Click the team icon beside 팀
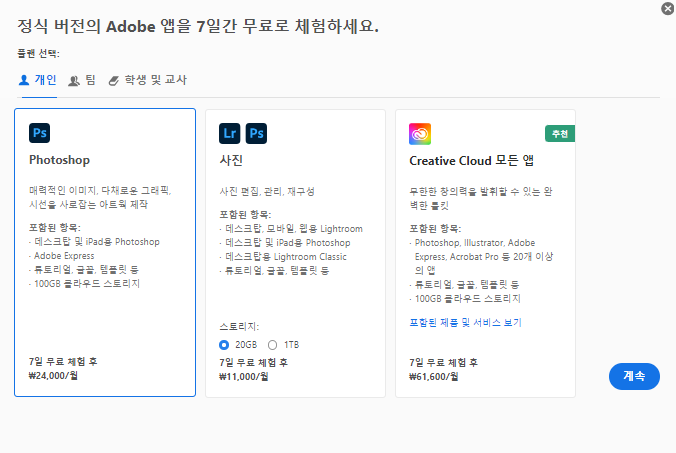This screenshot has height=453, width=676. tap(74, 80)
